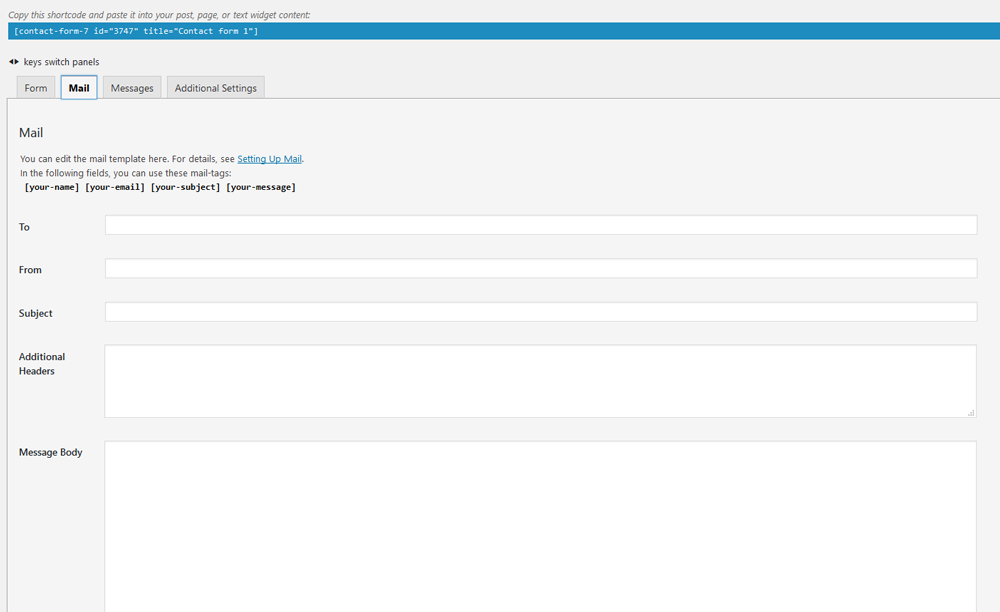Go to the Additional Settings tab
This screenshot has width=1000, height=612.
[216, 88]
